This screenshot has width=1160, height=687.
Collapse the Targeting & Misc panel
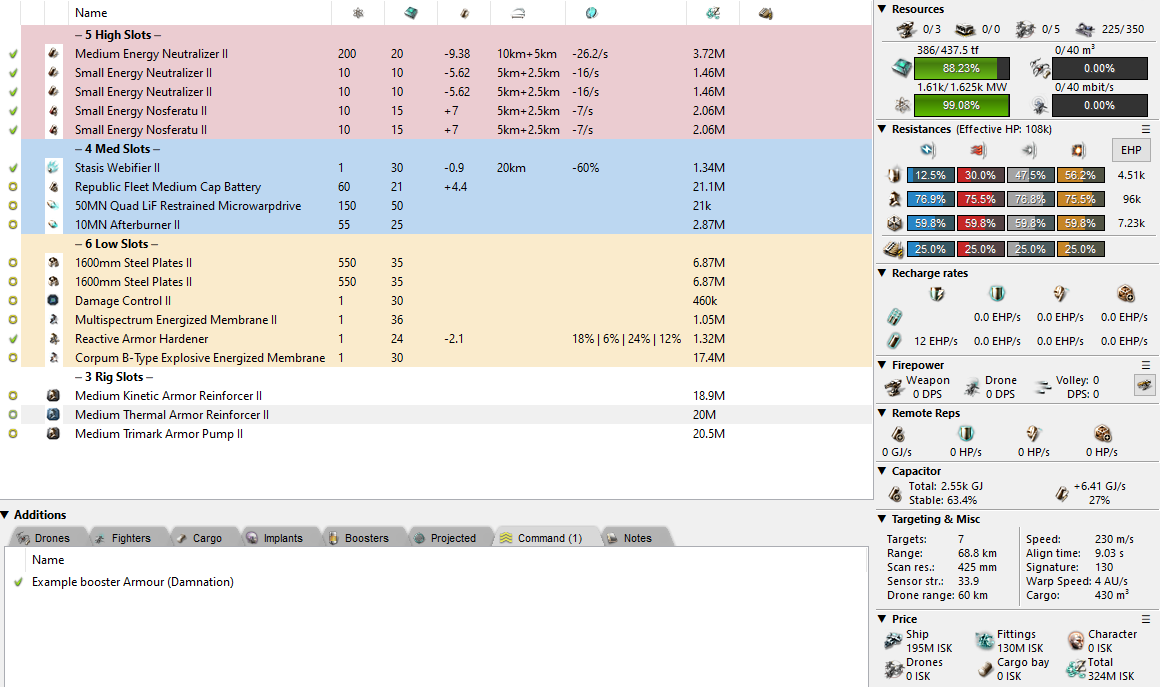882,519
